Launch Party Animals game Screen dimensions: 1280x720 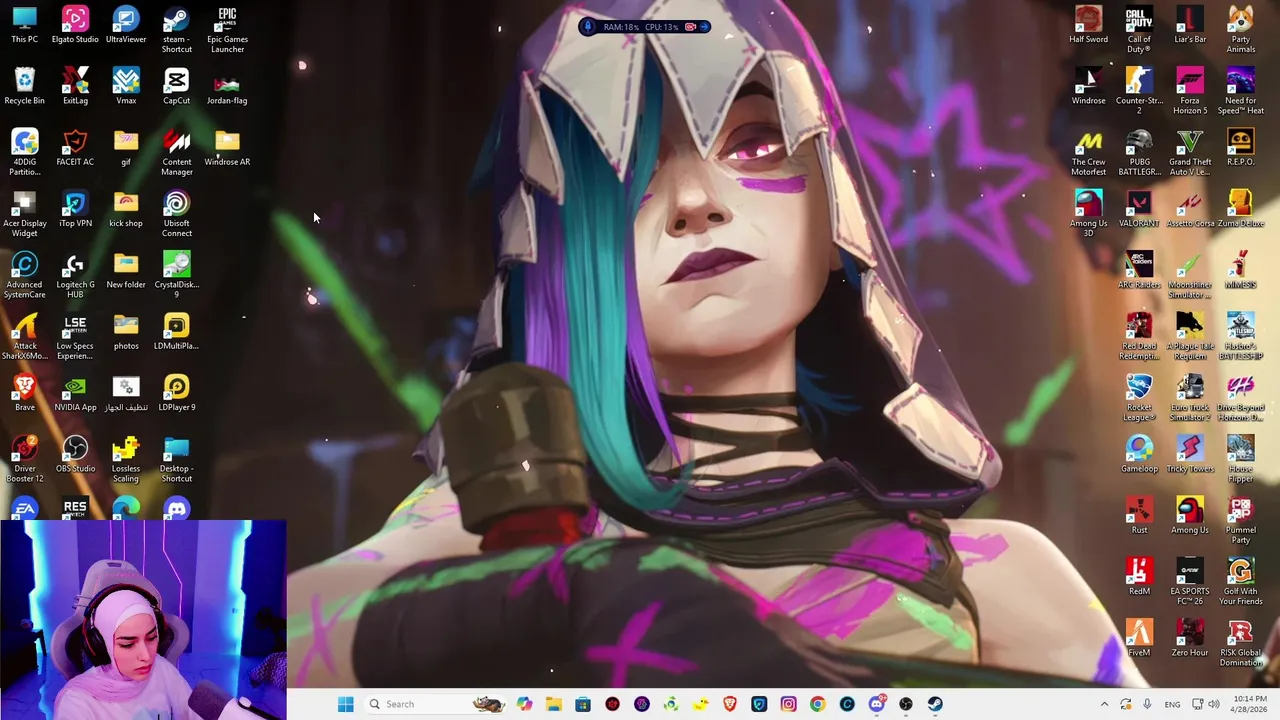[1240, 30]
